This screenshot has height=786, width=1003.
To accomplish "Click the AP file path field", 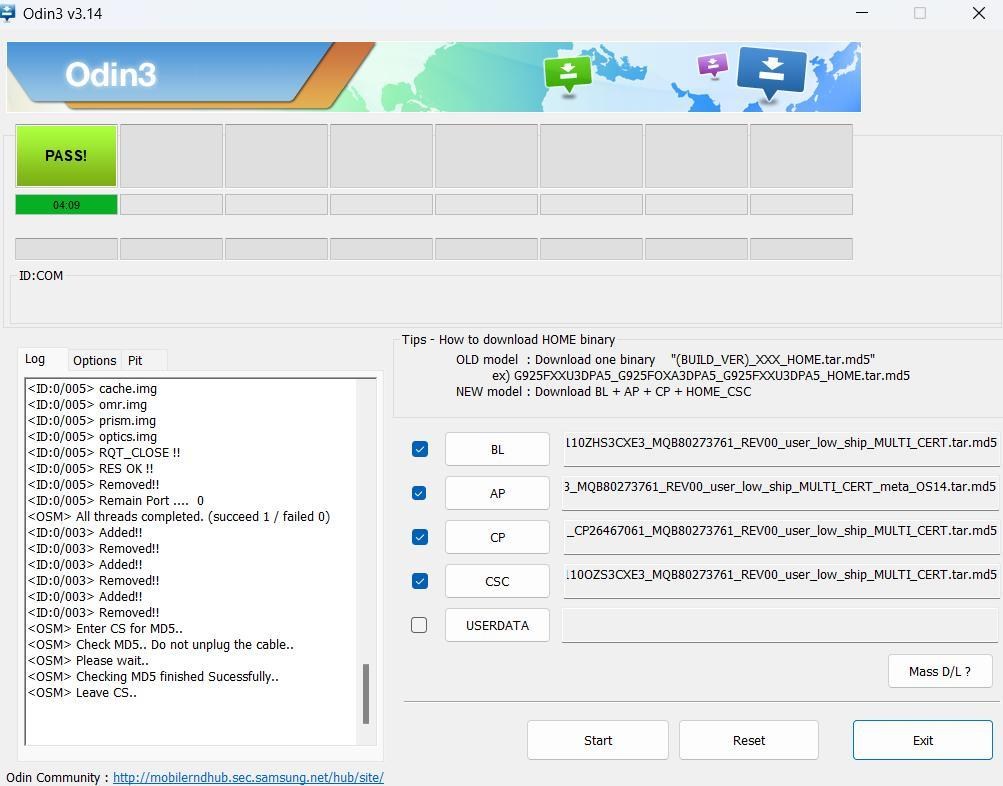I will [x=781, y=492].
